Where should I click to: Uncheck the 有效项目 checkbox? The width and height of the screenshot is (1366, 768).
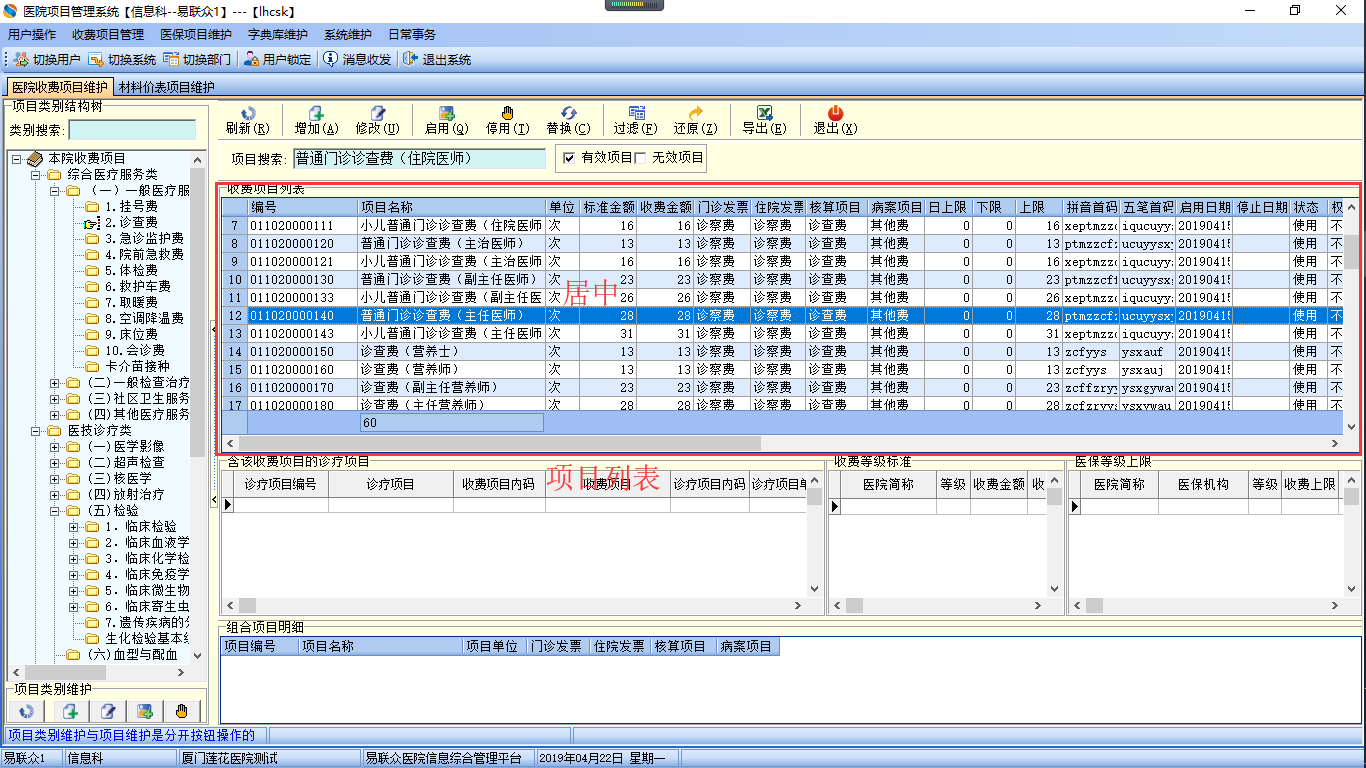pyautogui.click(x=569, y=158)
